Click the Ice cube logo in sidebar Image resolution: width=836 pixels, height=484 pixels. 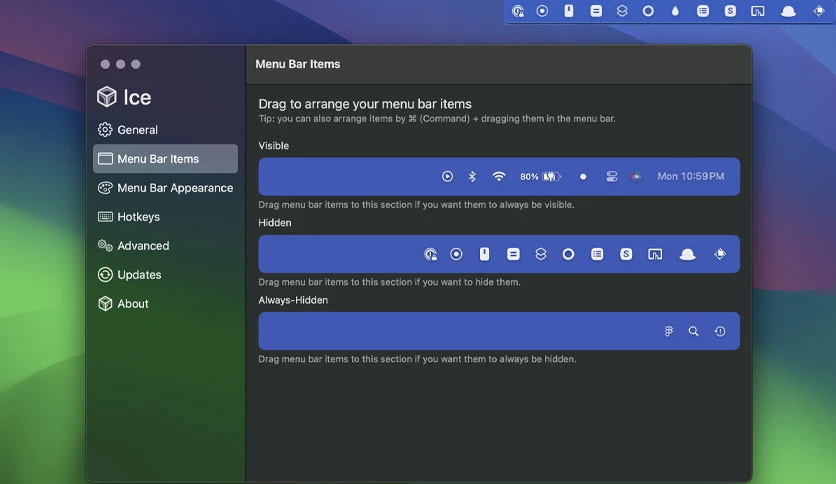(x=107, y=96)
